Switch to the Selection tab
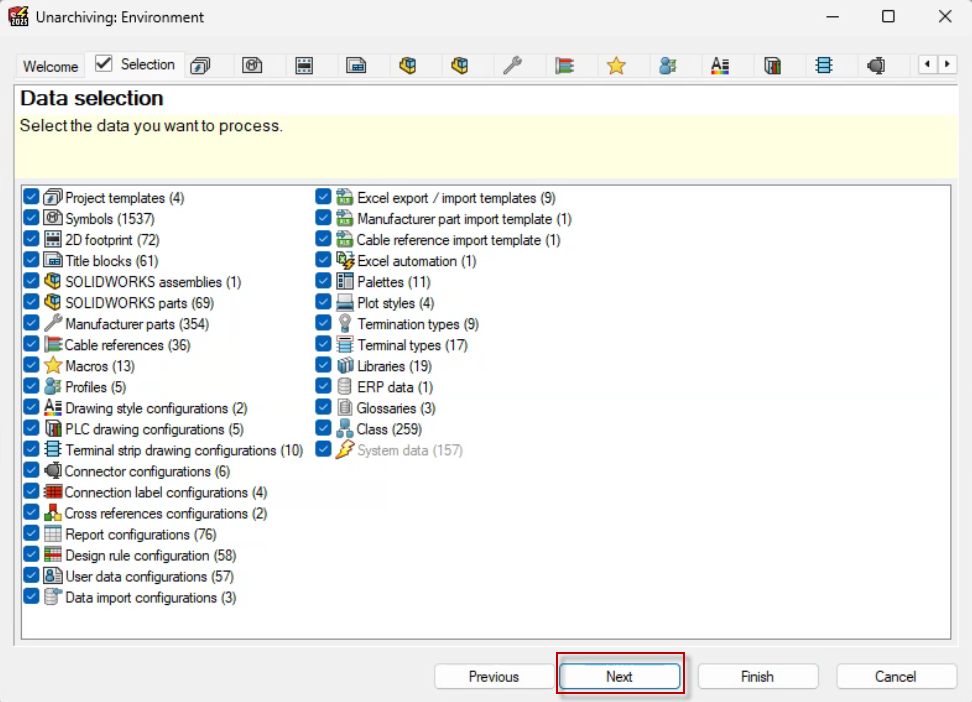972x702 pixels. [x=135, y=65]
